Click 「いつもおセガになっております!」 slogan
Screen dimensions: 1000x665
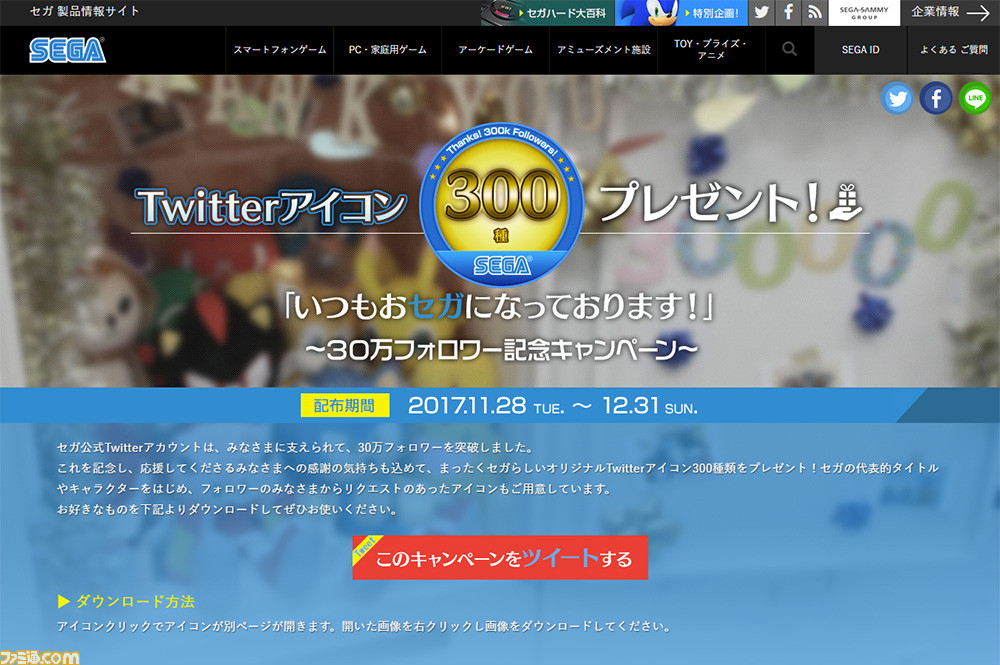pos(499,306)
